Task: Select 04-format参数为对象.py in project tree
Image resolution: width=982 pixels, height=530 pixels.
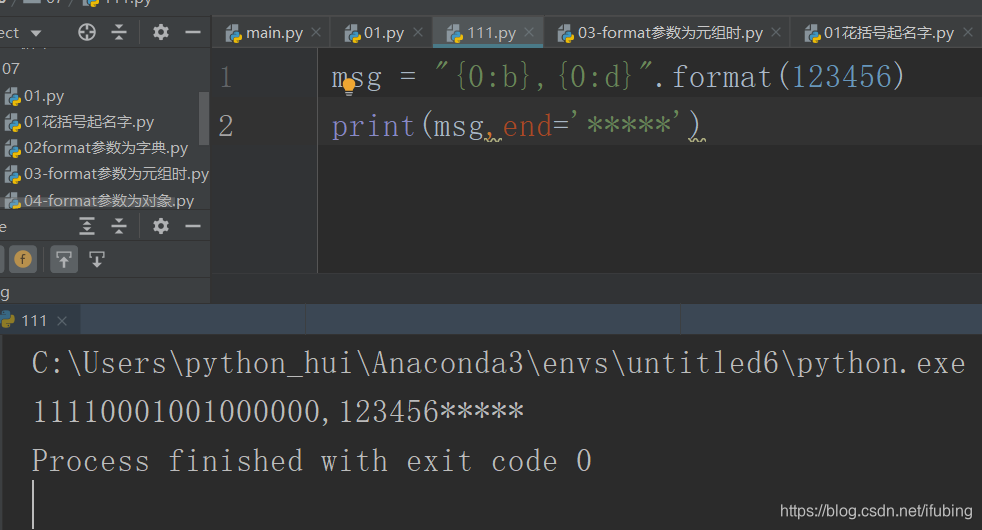Action: 109,200
